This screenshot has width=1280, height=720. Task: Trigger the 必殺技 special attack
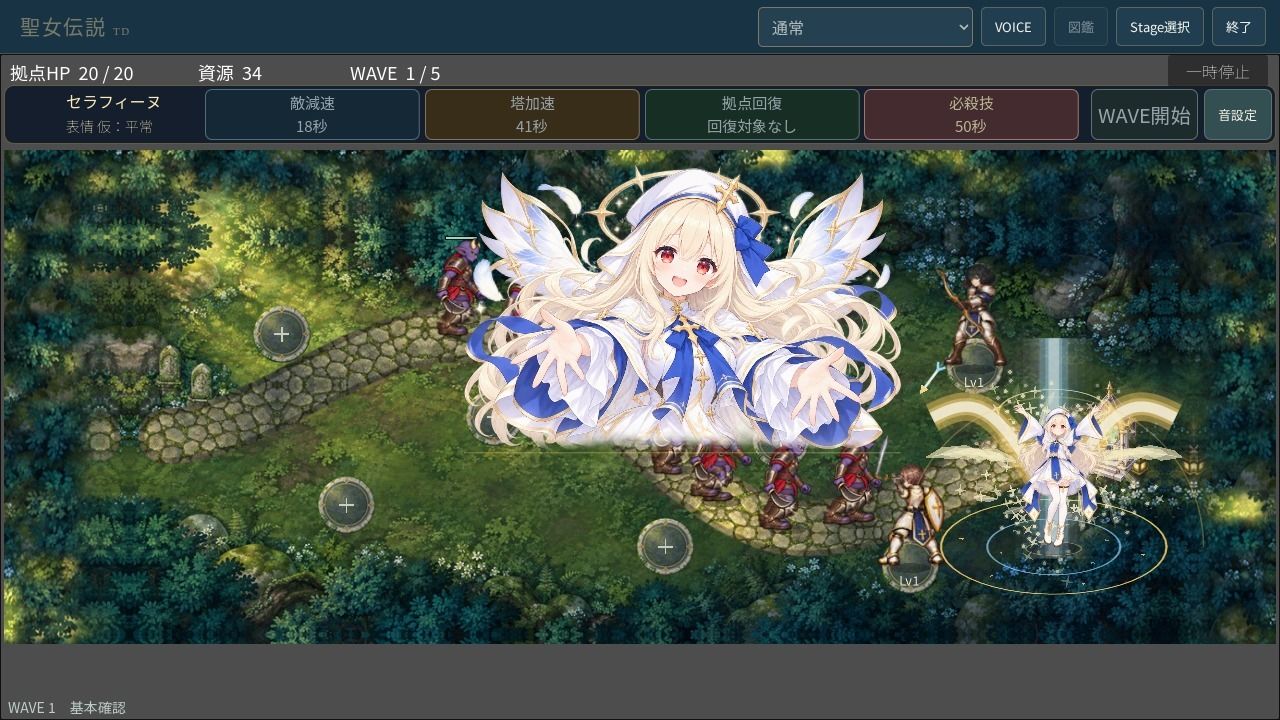(971, 114)
